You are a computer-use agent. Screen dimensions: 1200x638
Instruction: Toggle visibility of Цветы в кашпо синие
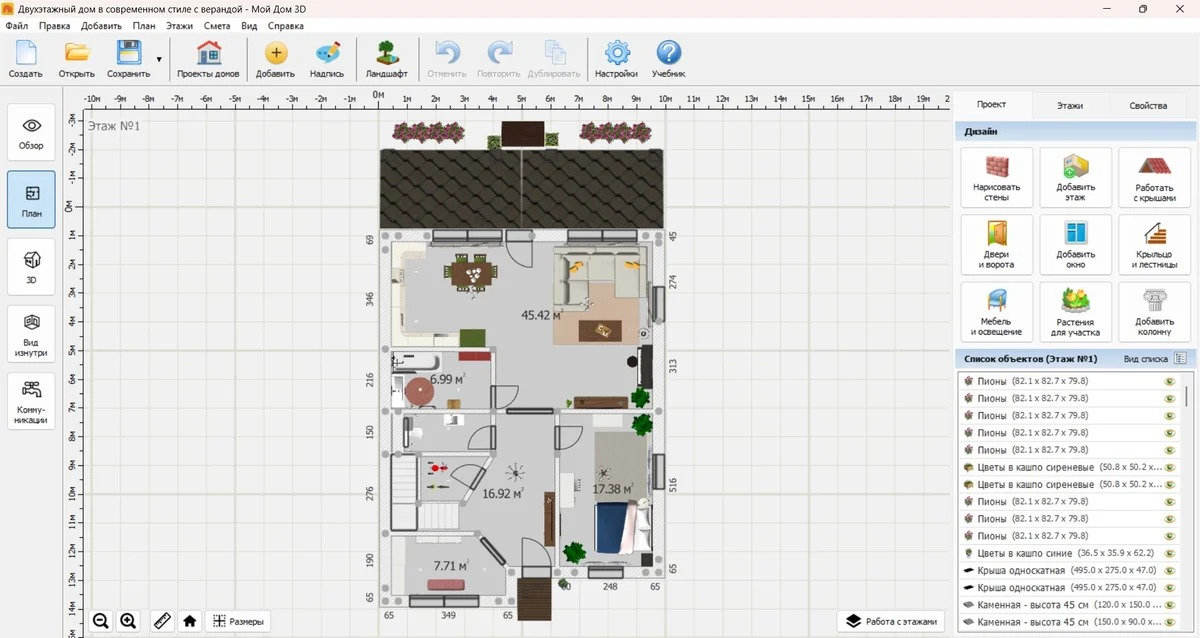[x=1168, y=553]
